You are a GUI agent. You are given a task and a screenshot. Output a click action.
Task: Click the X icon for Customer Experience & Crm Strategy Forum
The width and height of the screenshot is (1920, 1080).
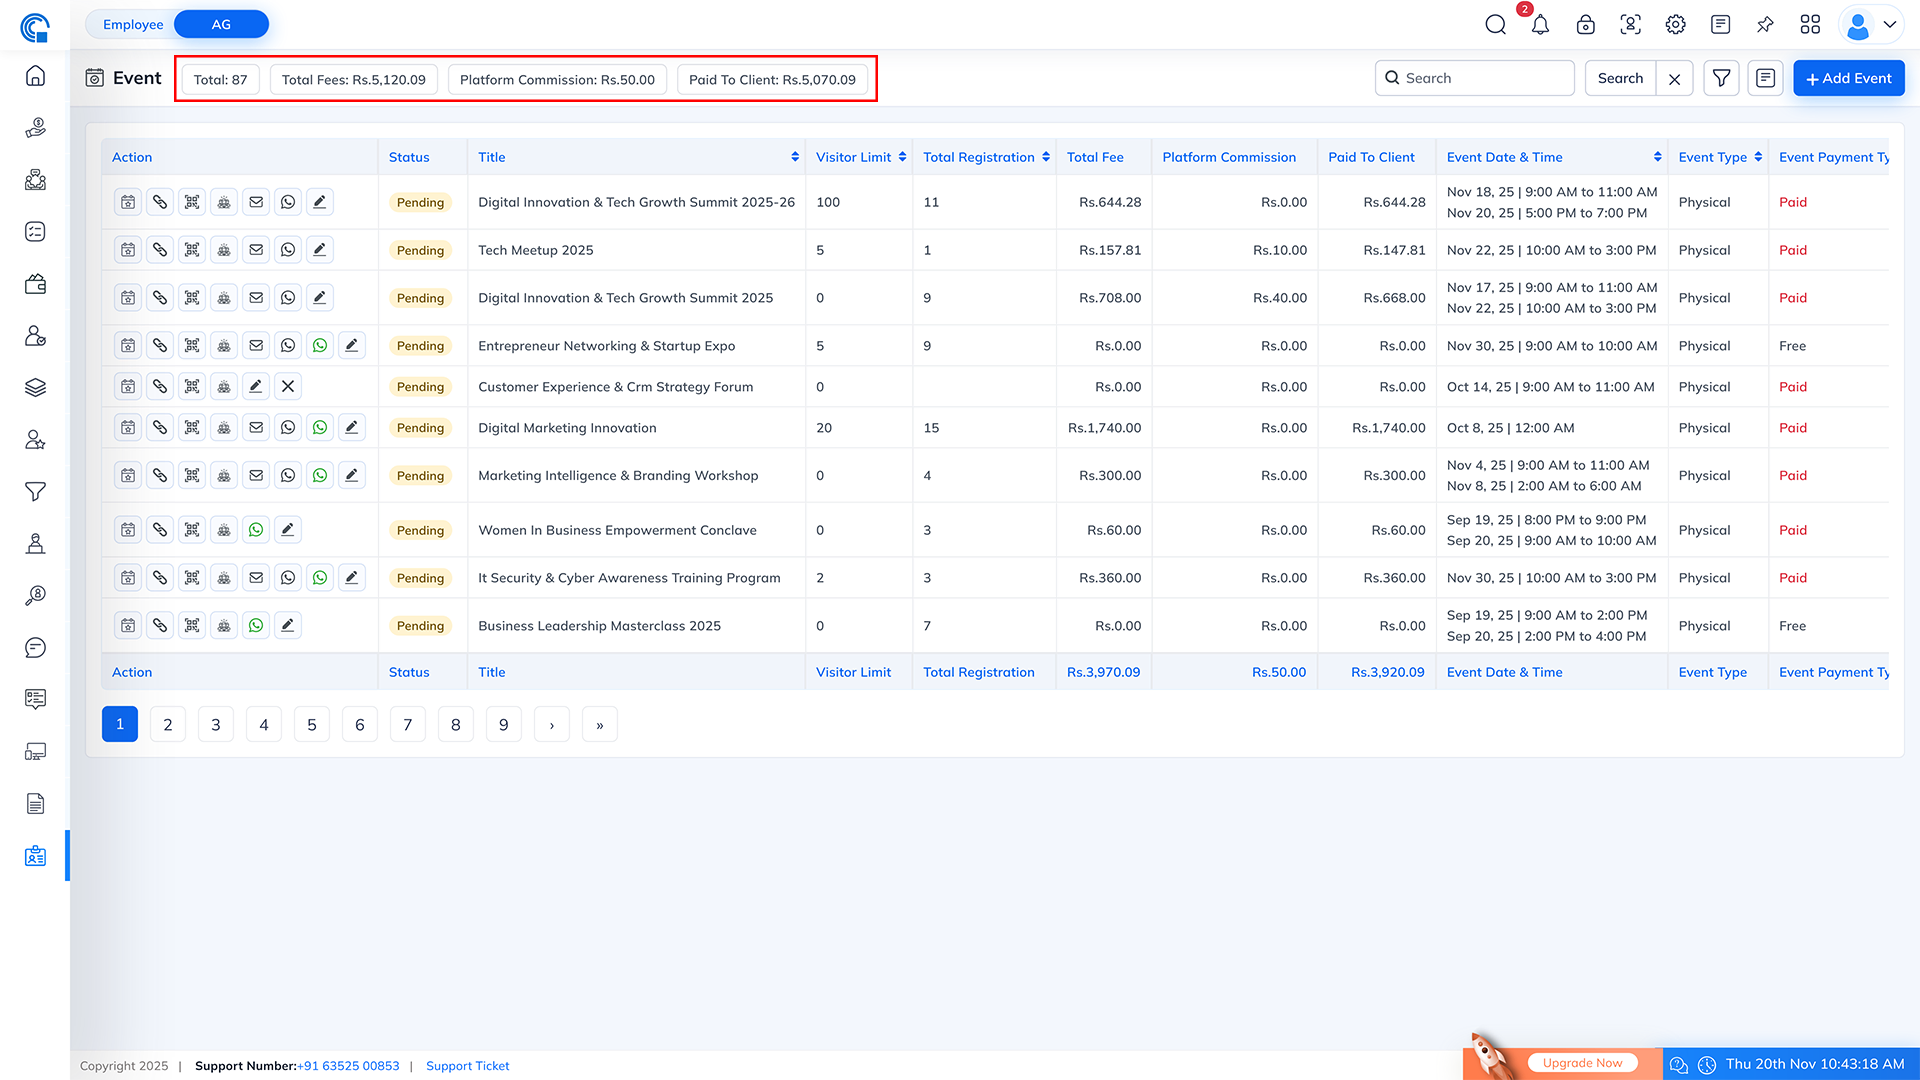pos(287,386)
